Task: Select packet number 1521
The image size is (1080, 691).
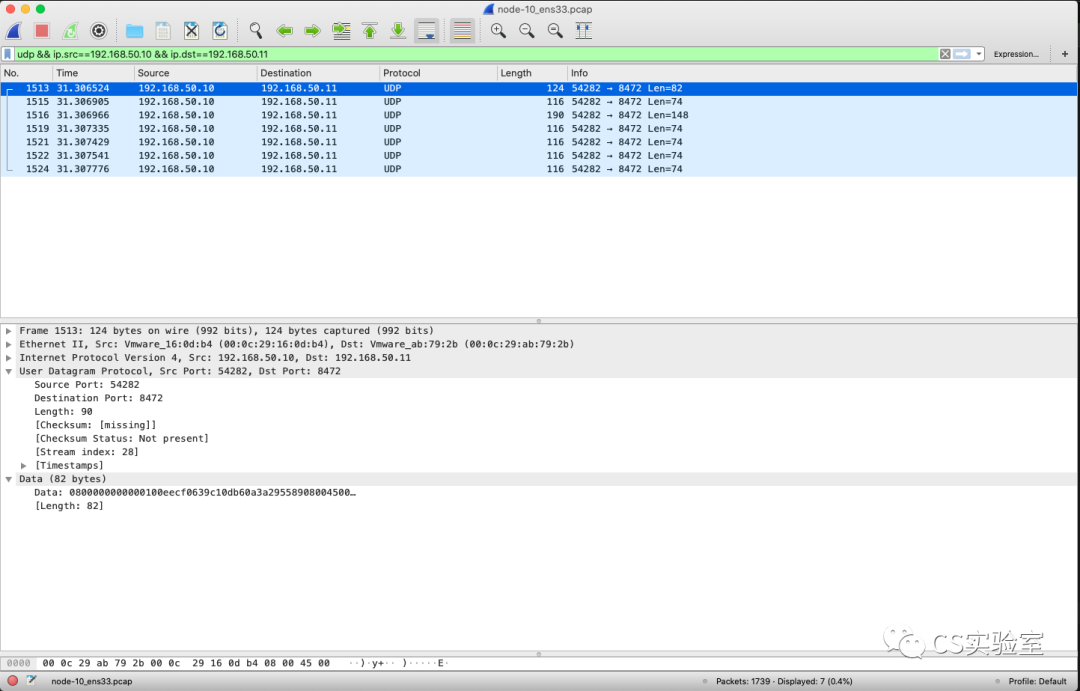Action: pyautogui.click(x=539, y=142)
